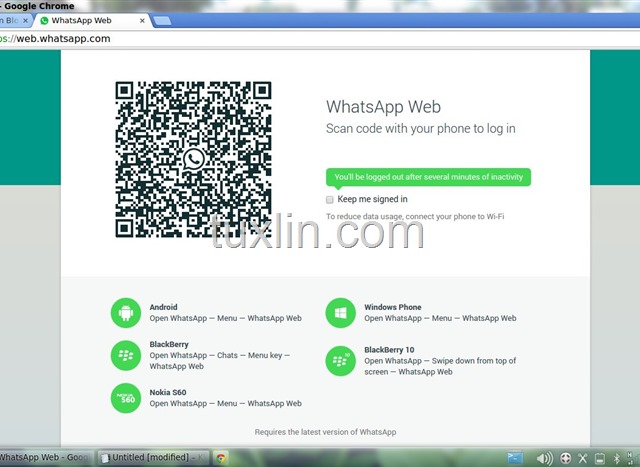Click the Chrome icon in the taskbar
Screen dimensions: 640x467
[x=221, y=458]
